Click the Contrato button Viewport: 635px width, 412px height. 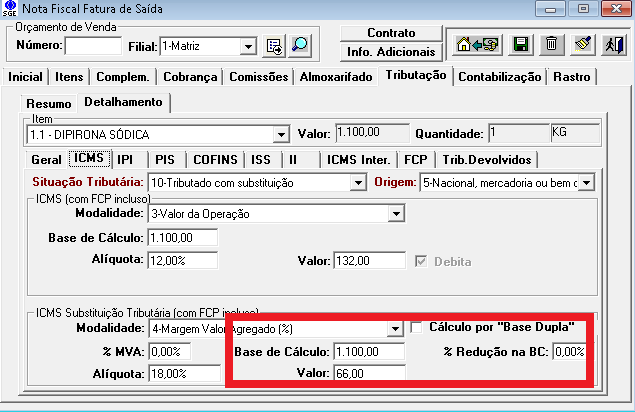click(x=391, y=33)
